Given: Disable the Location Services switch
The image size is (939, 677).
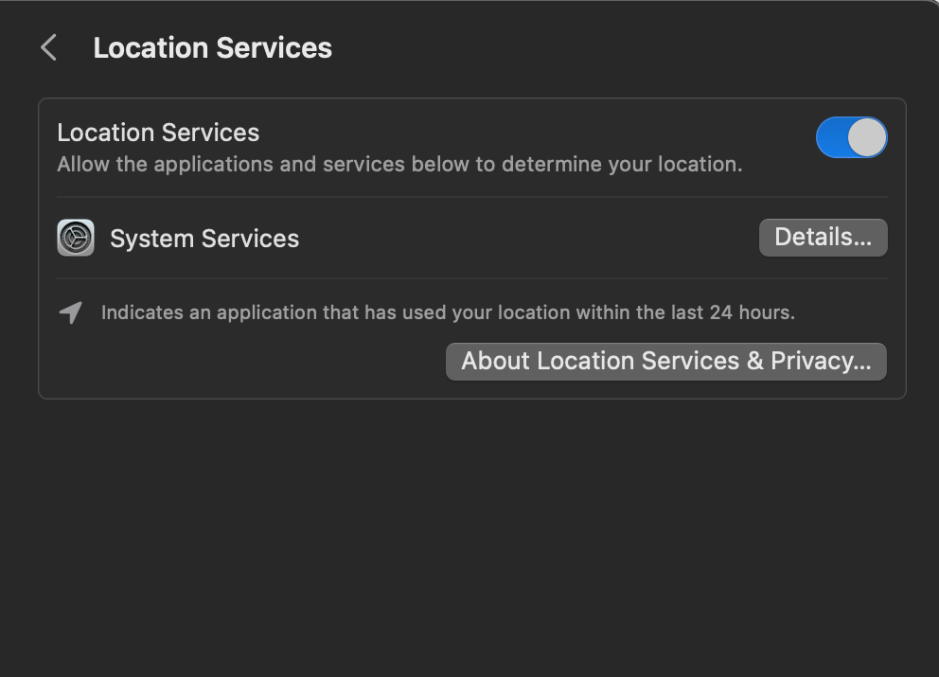Looking at the screenshot, I should click(x=851, y=138).
